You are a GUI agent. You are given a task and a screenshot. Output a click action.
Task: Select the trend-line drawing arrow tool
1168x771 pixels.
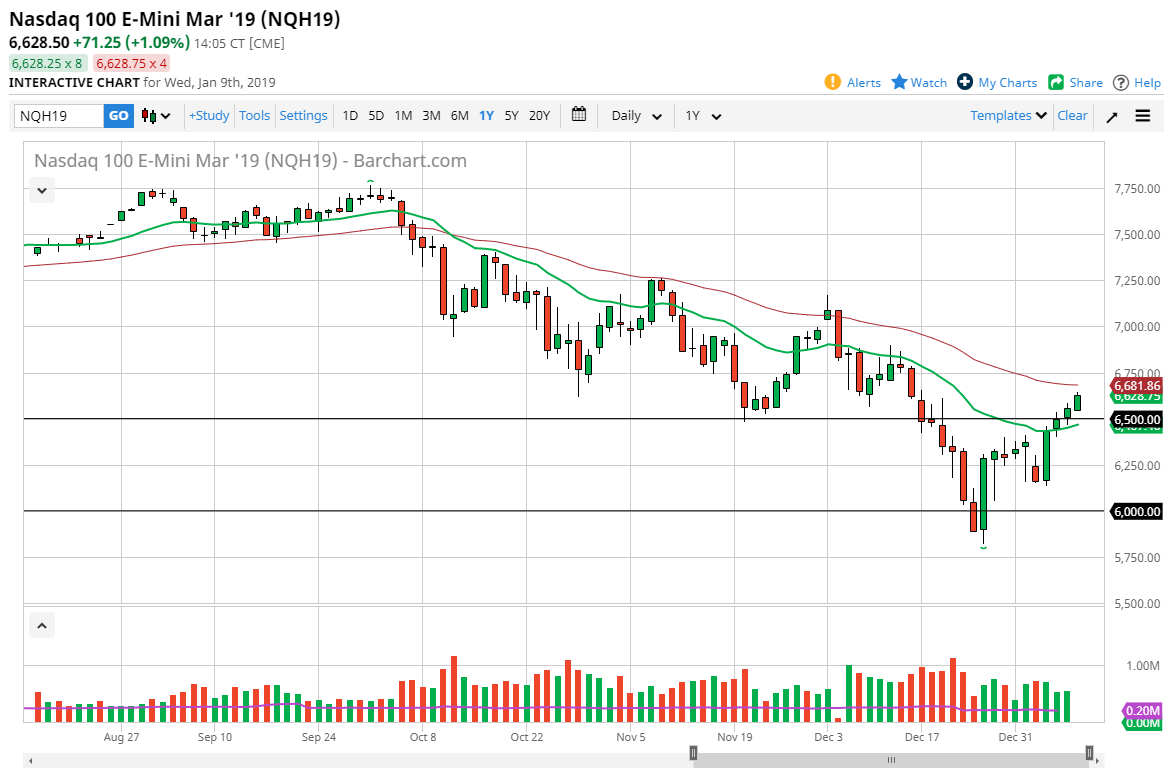pos(1111,115)
